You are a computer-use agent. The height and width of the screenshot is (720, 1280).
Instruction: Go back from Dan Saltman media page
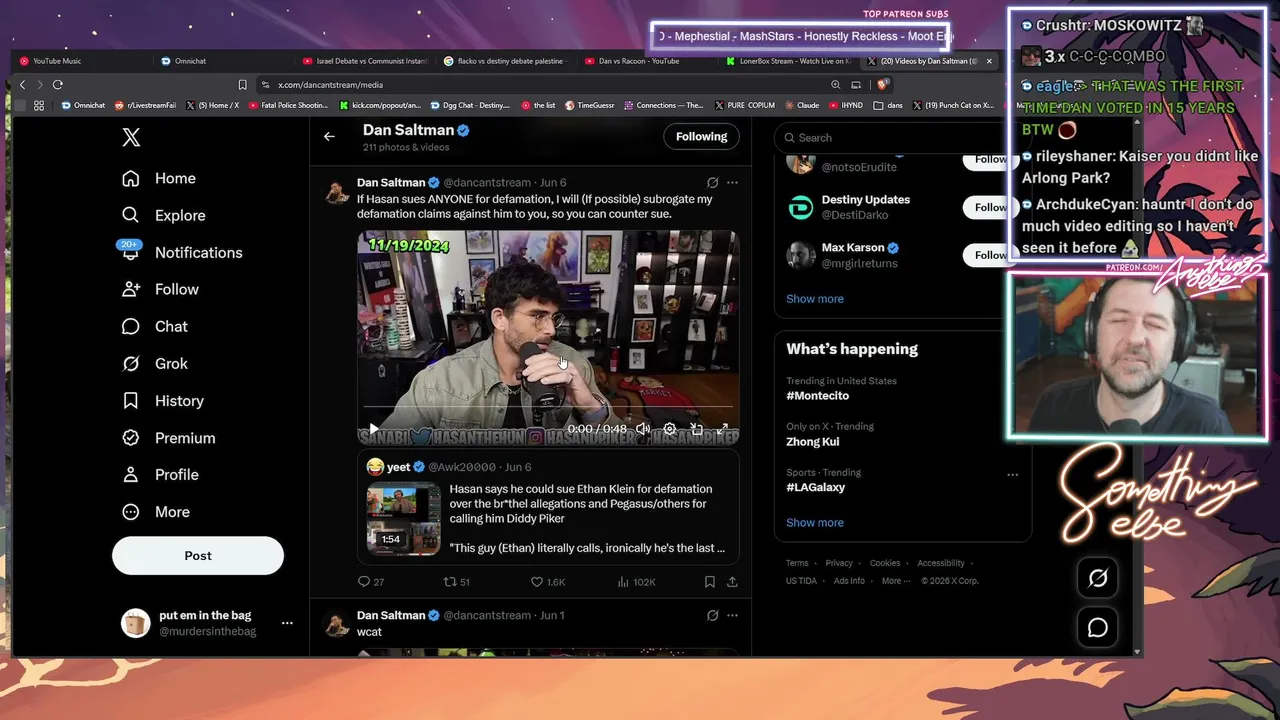coord(329,136)
